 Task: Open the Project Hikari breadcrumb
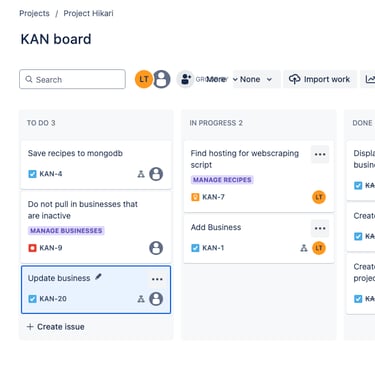88,13
